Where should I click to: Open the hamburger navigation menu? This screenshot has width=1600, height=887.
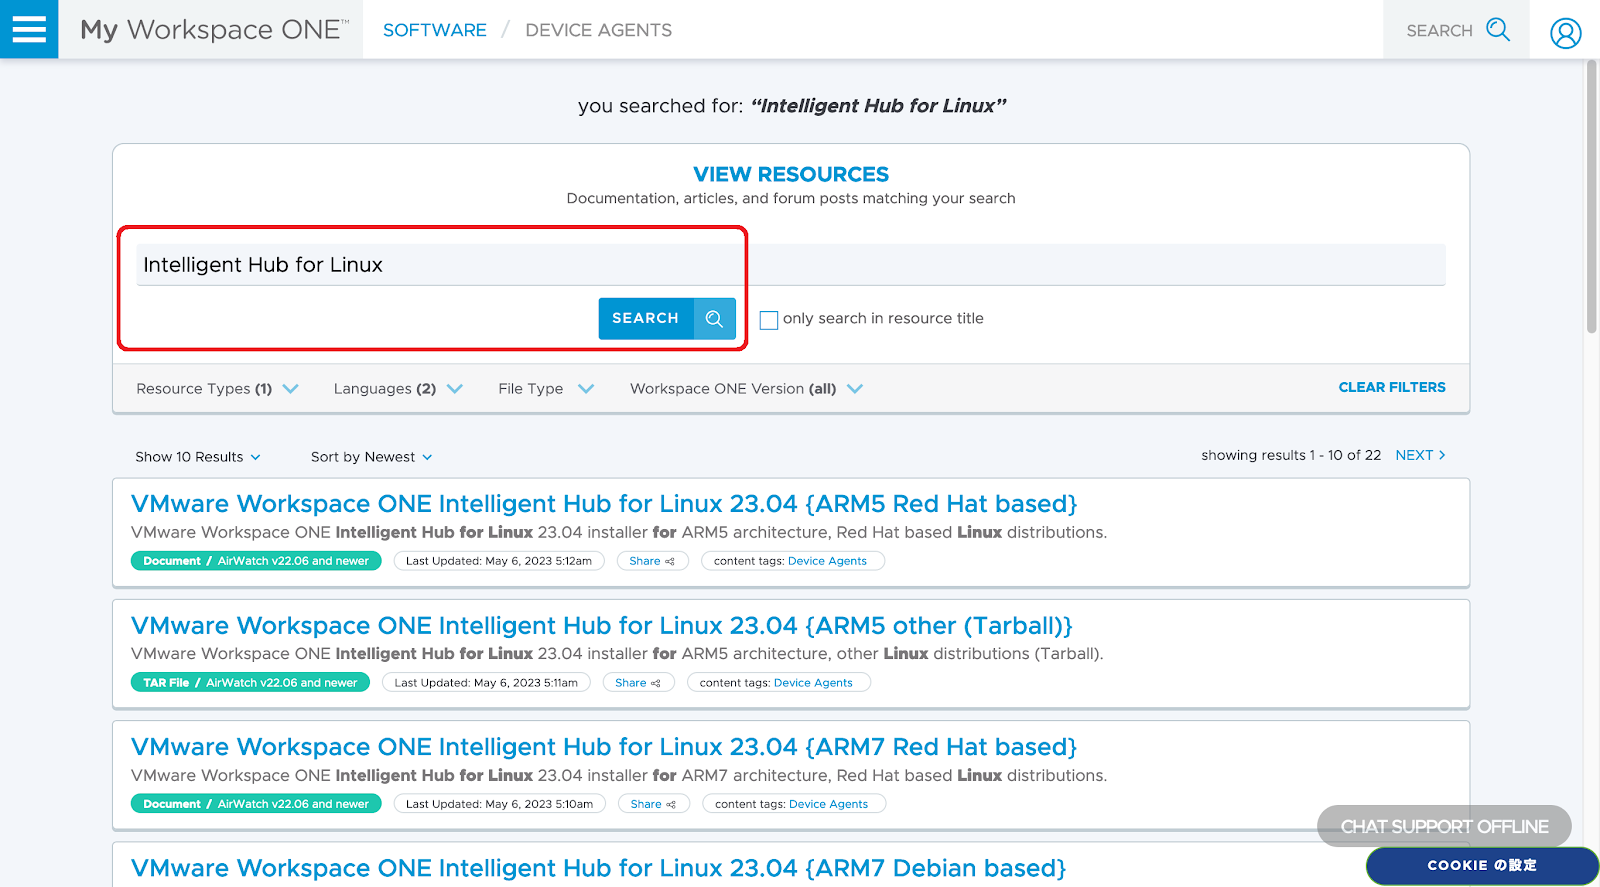pos(29,29)
